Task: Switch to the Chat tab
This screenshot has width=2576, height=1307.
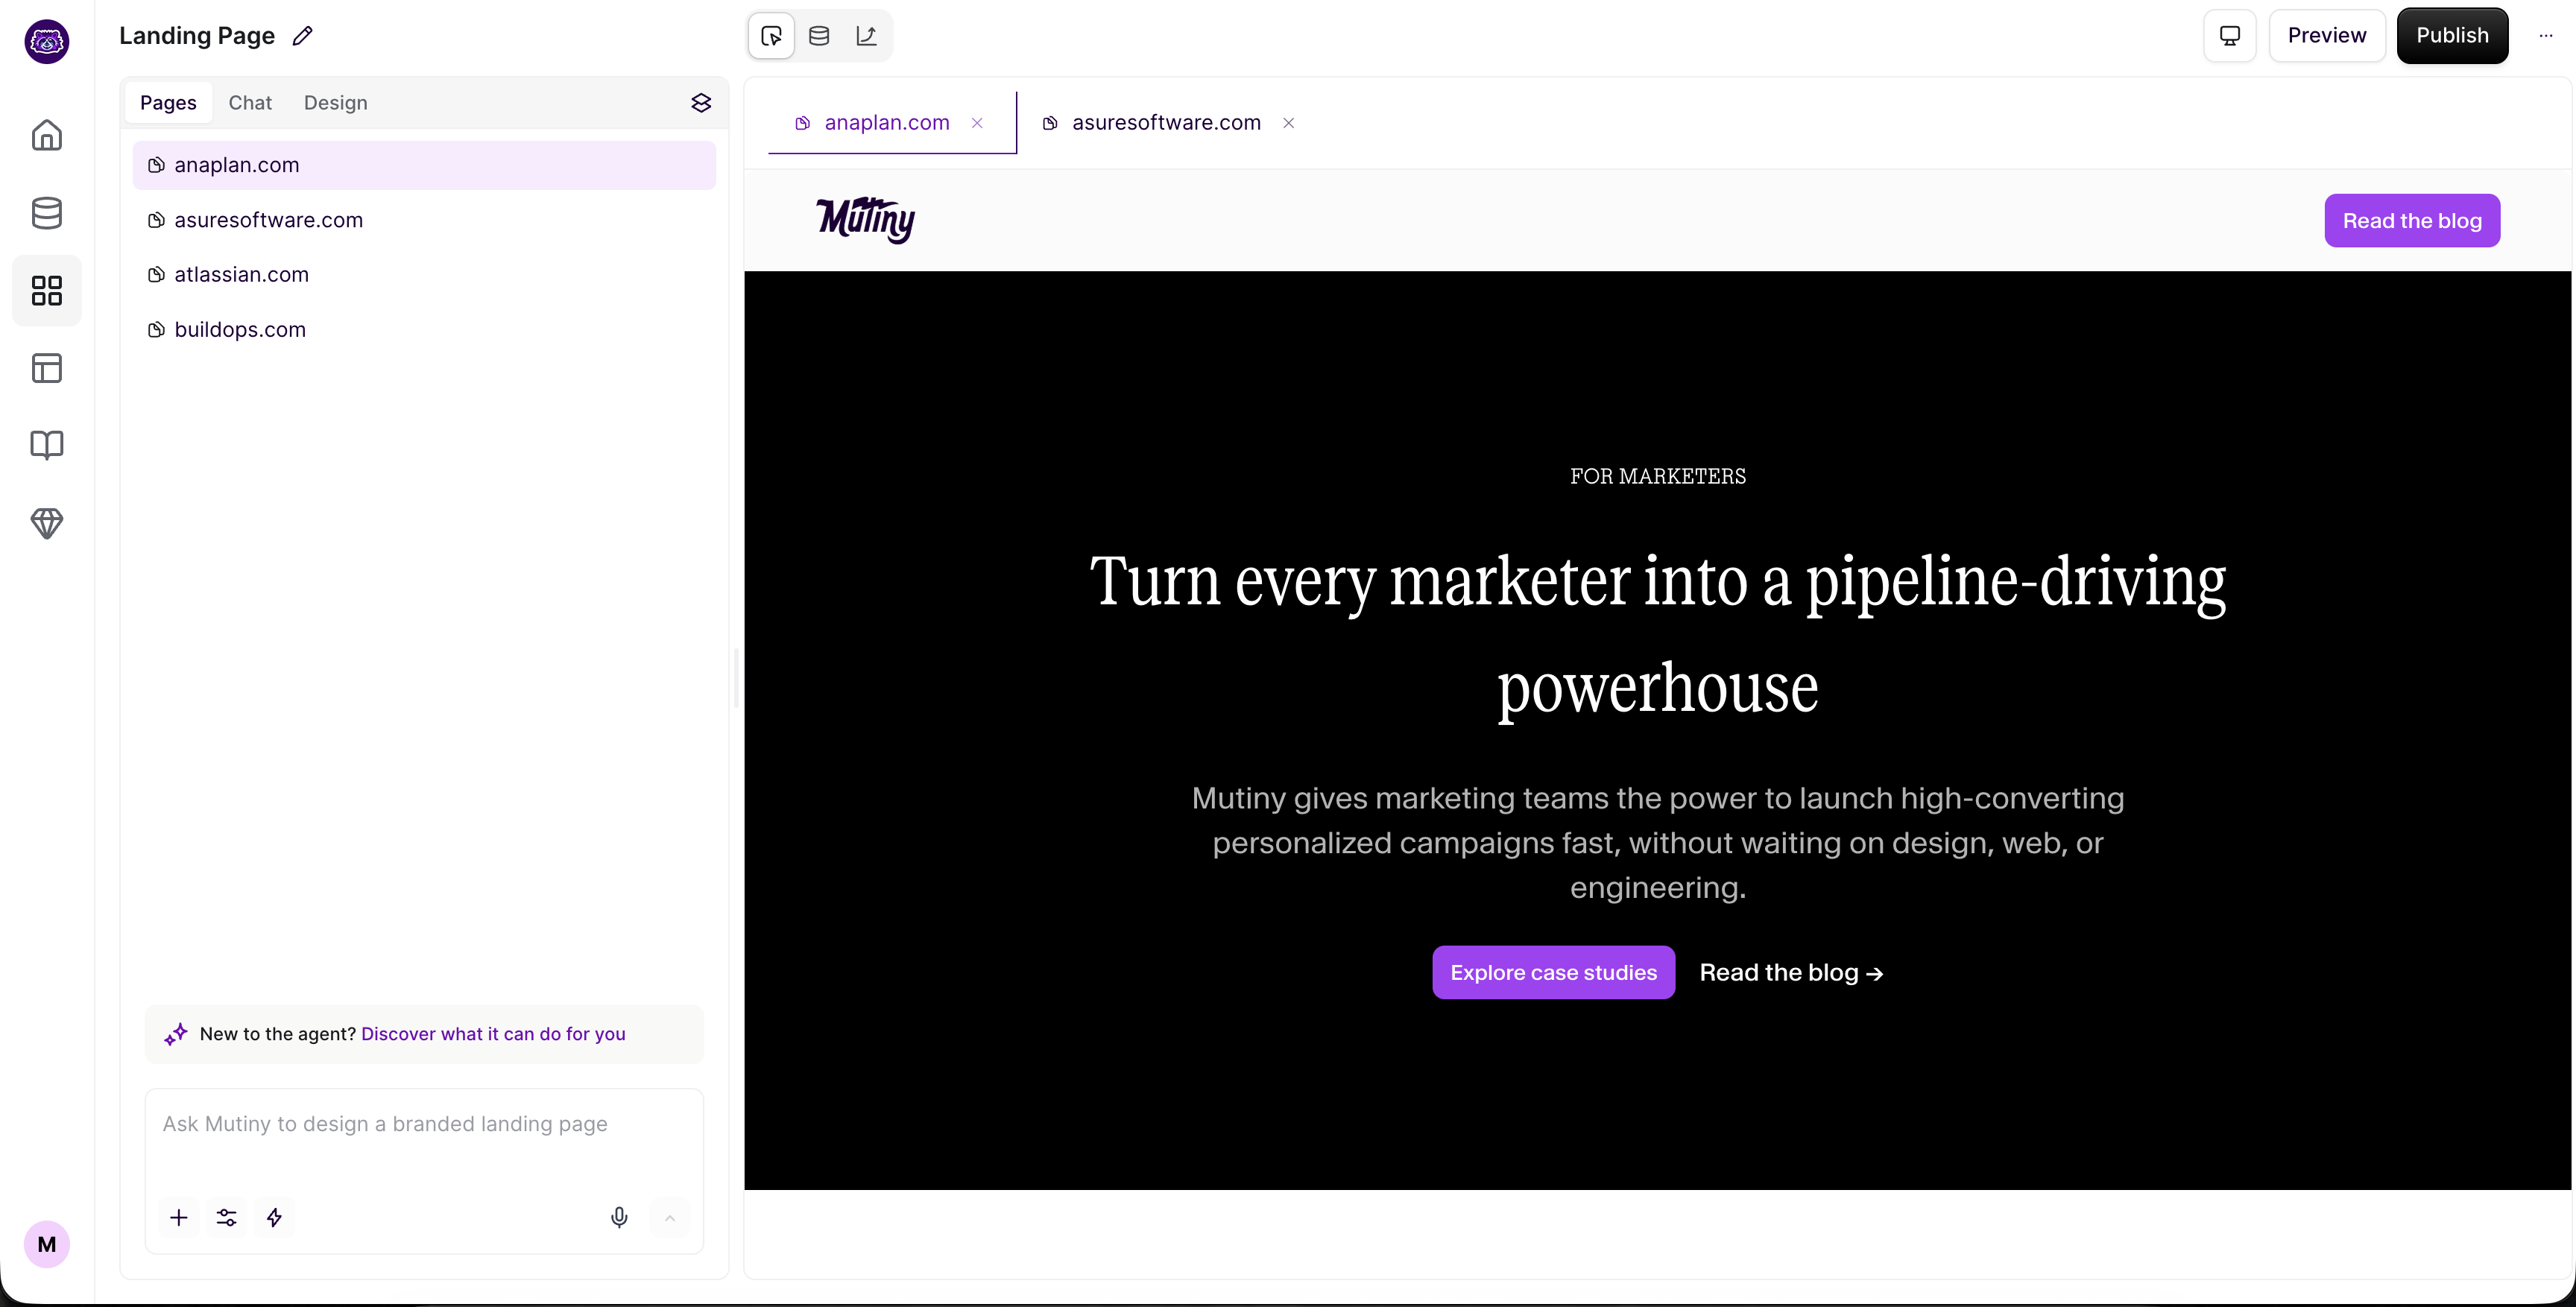Action: (250, 103)
